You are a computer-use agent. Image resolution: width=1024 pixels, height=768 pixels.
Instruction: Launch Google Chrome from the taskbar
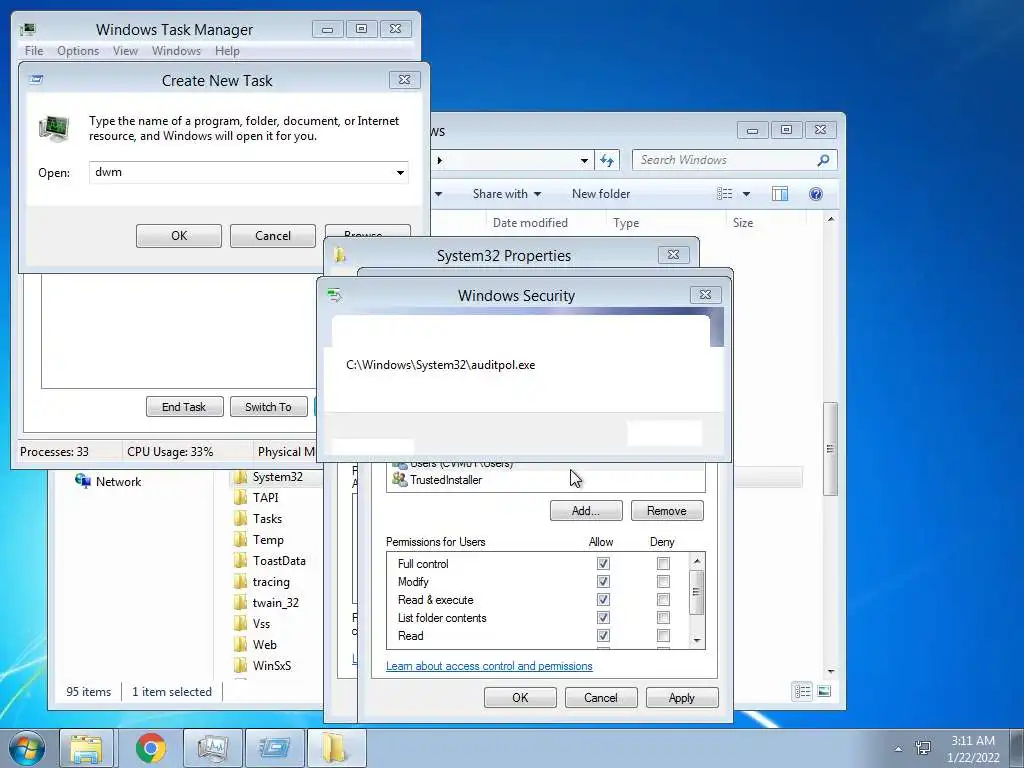151,748
